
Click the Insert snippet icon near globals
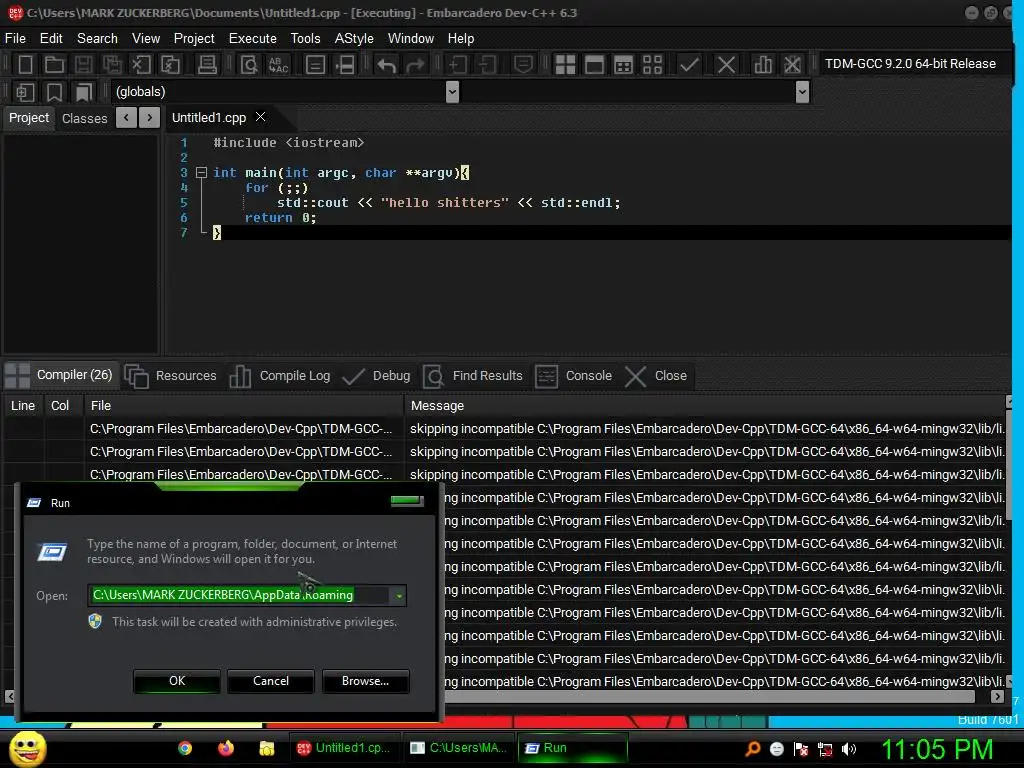click(25, 92)
